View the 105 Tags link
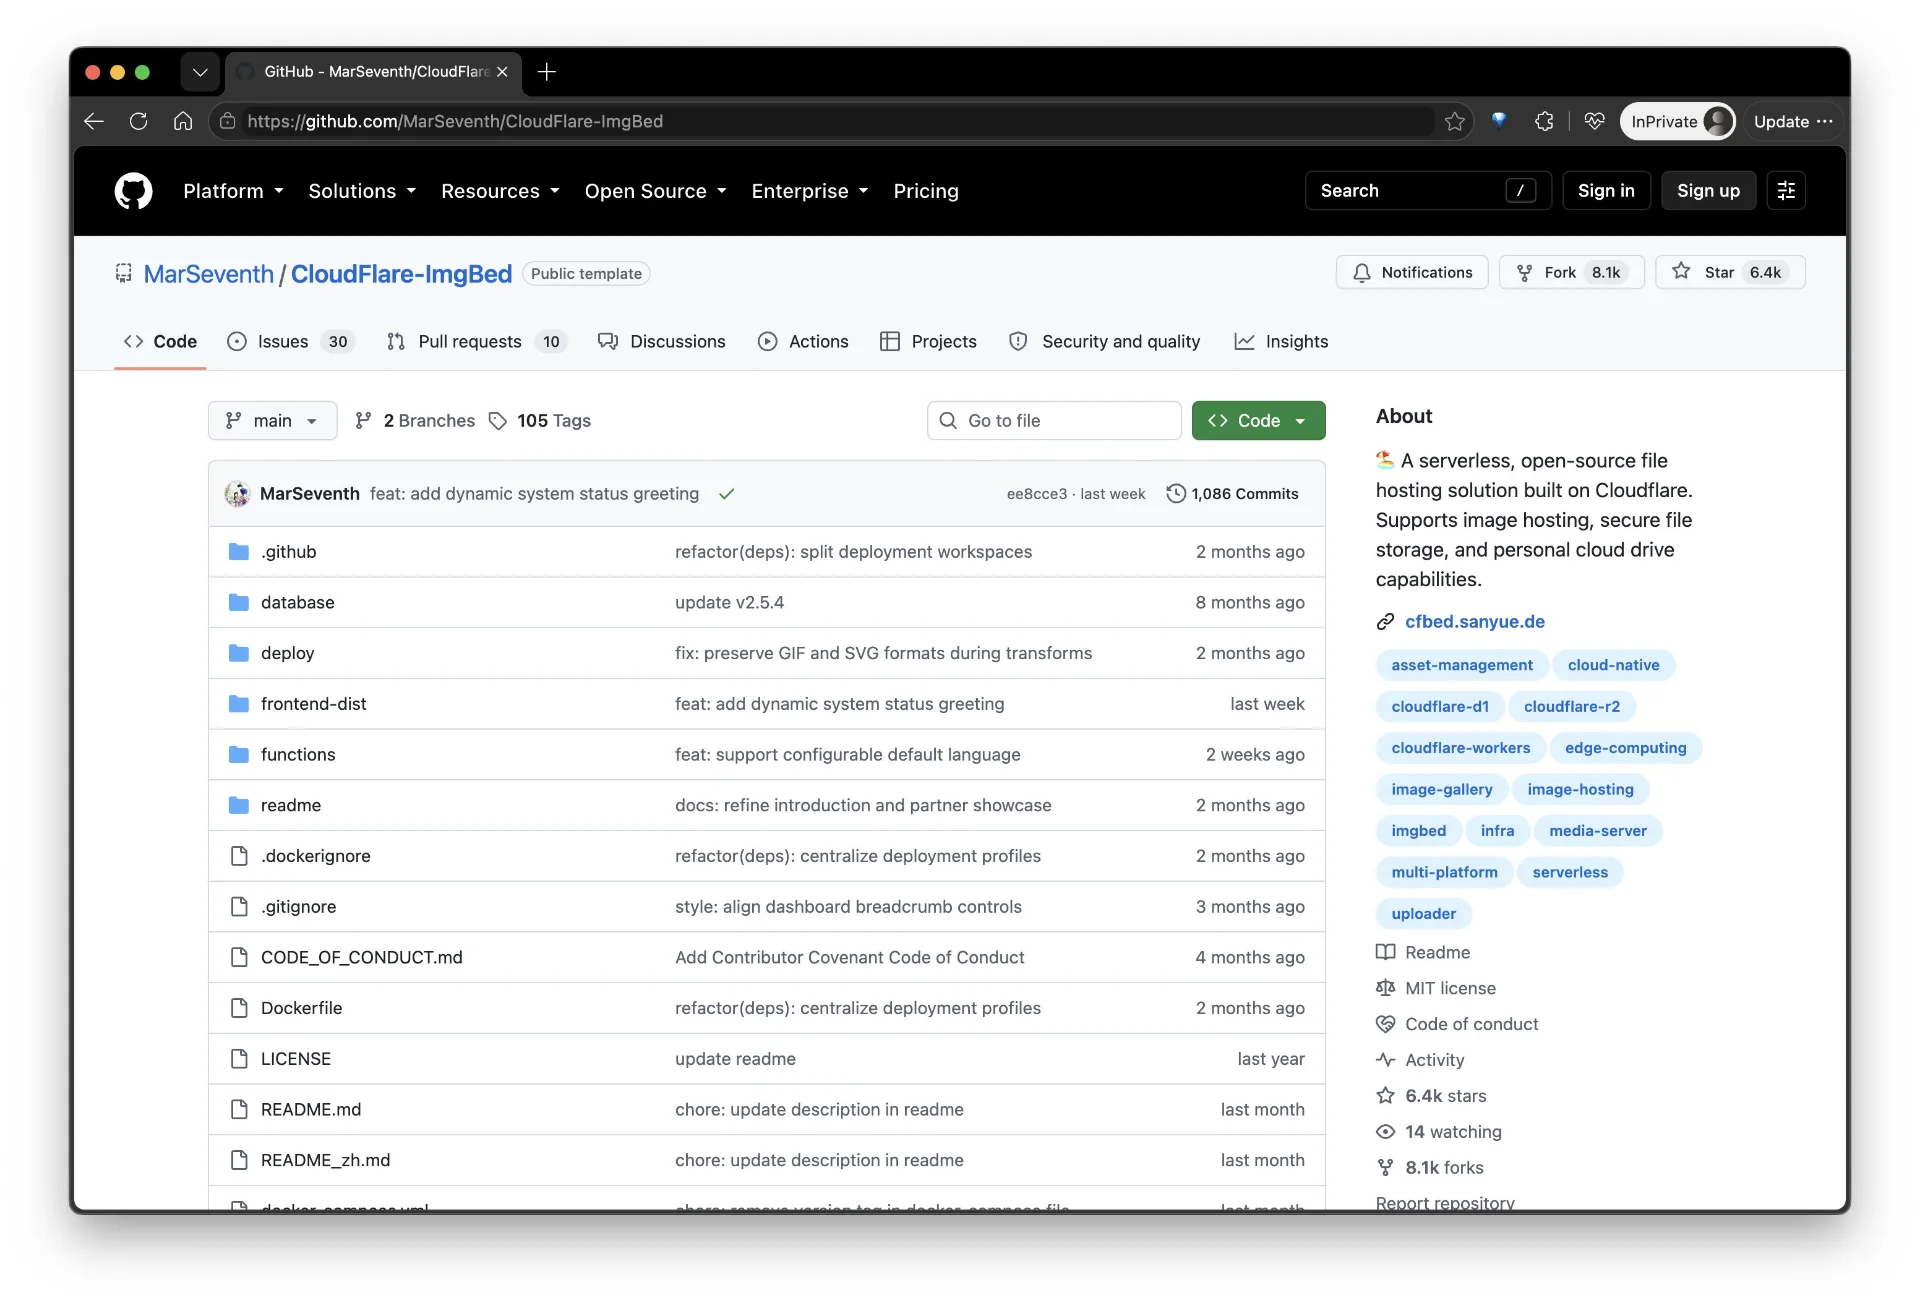The width and height of the screenshot is (1920, 1306). coord(540,421)
